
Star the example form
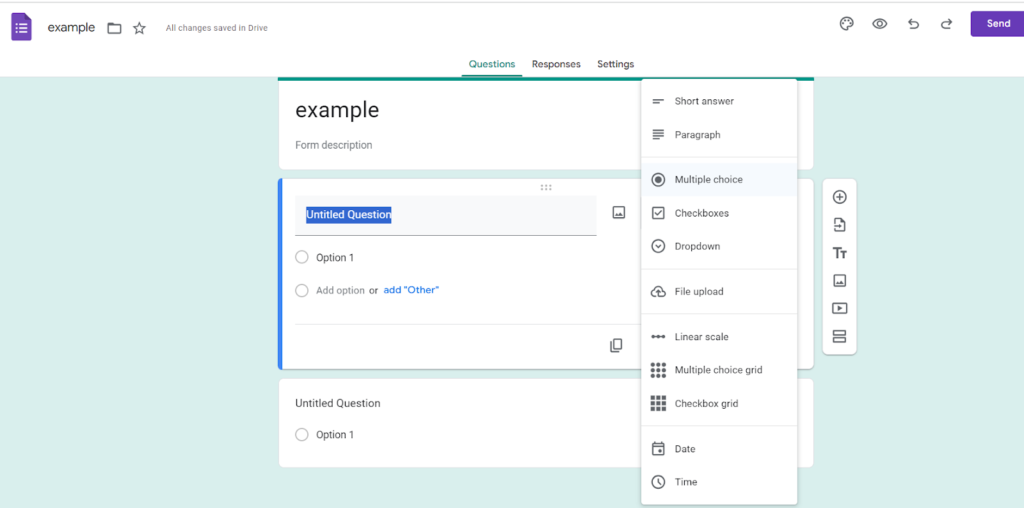click(x=139, y=28)
